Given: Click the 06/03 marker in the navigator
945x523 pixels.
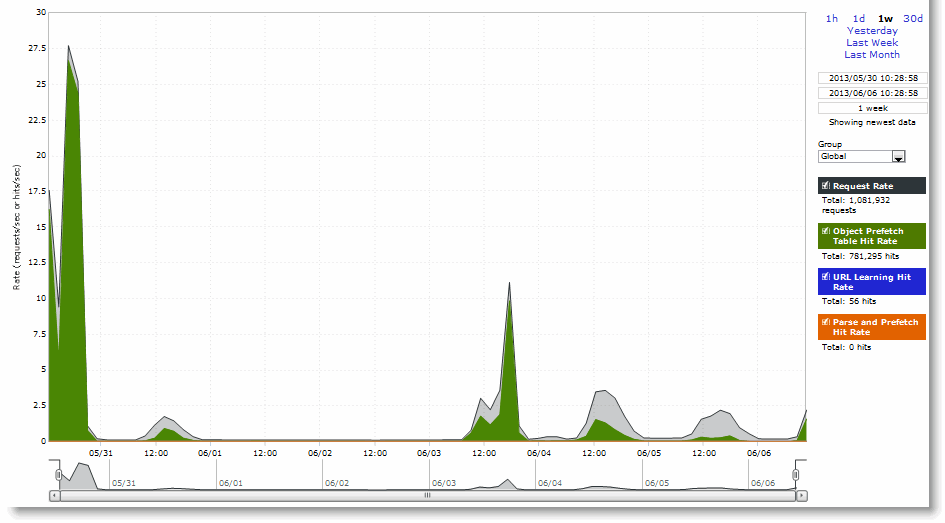Looking at the screenshot, I should 444,483.
